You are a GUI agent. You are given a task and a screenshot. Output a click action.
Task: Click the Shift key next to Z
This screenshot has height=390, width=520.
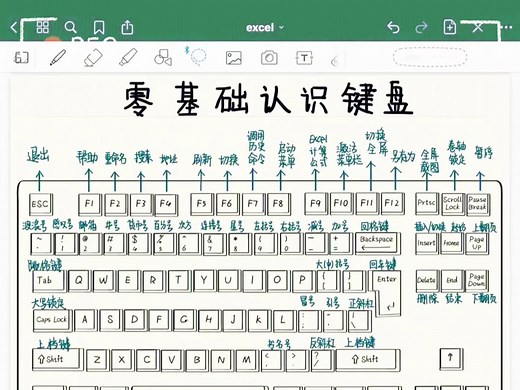pyautogui.click(x=58, y=360)
